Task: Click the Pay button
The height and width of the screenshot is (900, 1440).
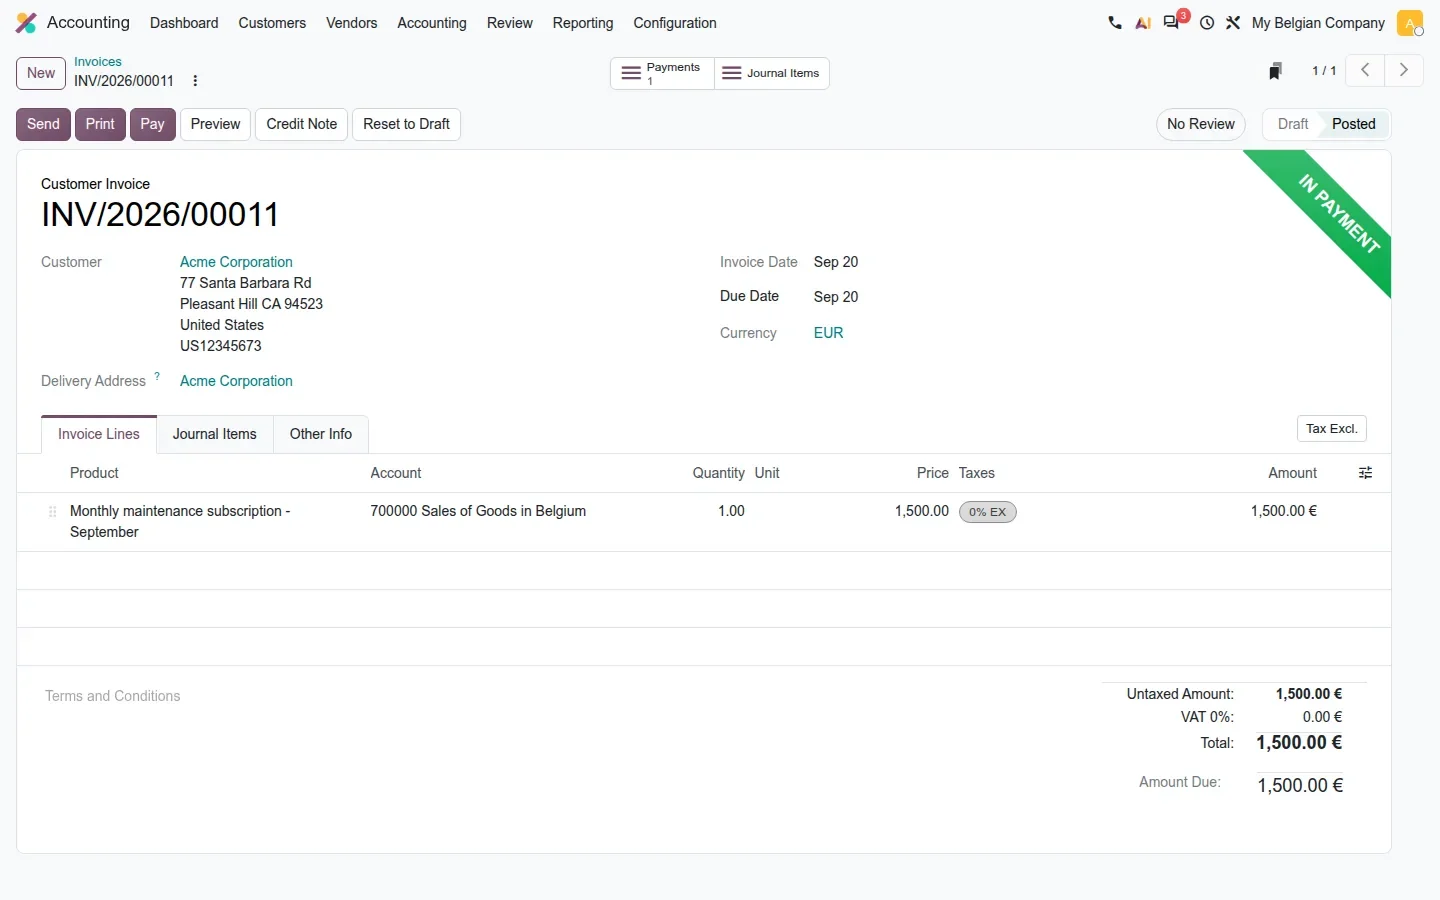Action: (x=153, y=124)
